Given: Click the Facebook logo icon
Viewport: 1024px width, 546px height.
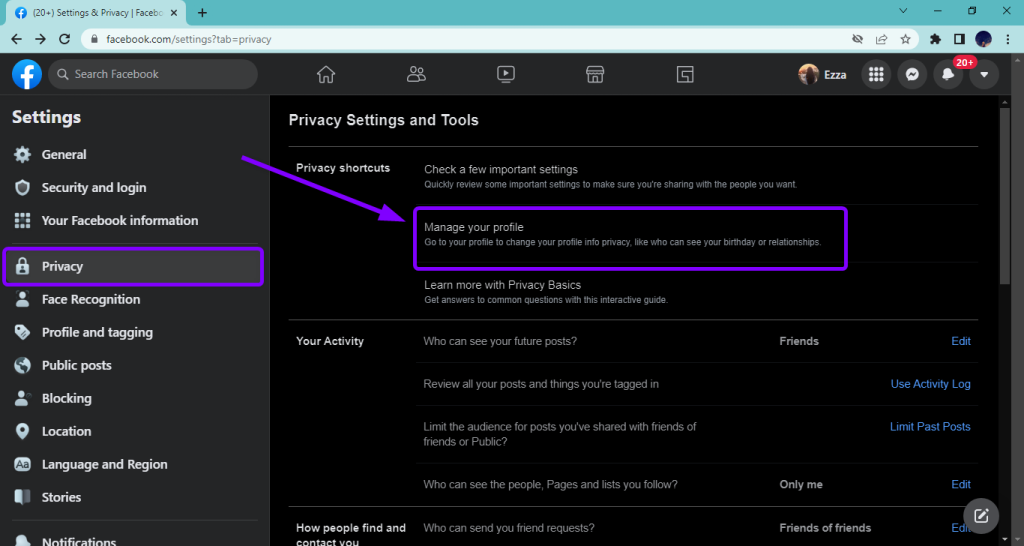Looking at the screenshot, I should pos(27,74).
